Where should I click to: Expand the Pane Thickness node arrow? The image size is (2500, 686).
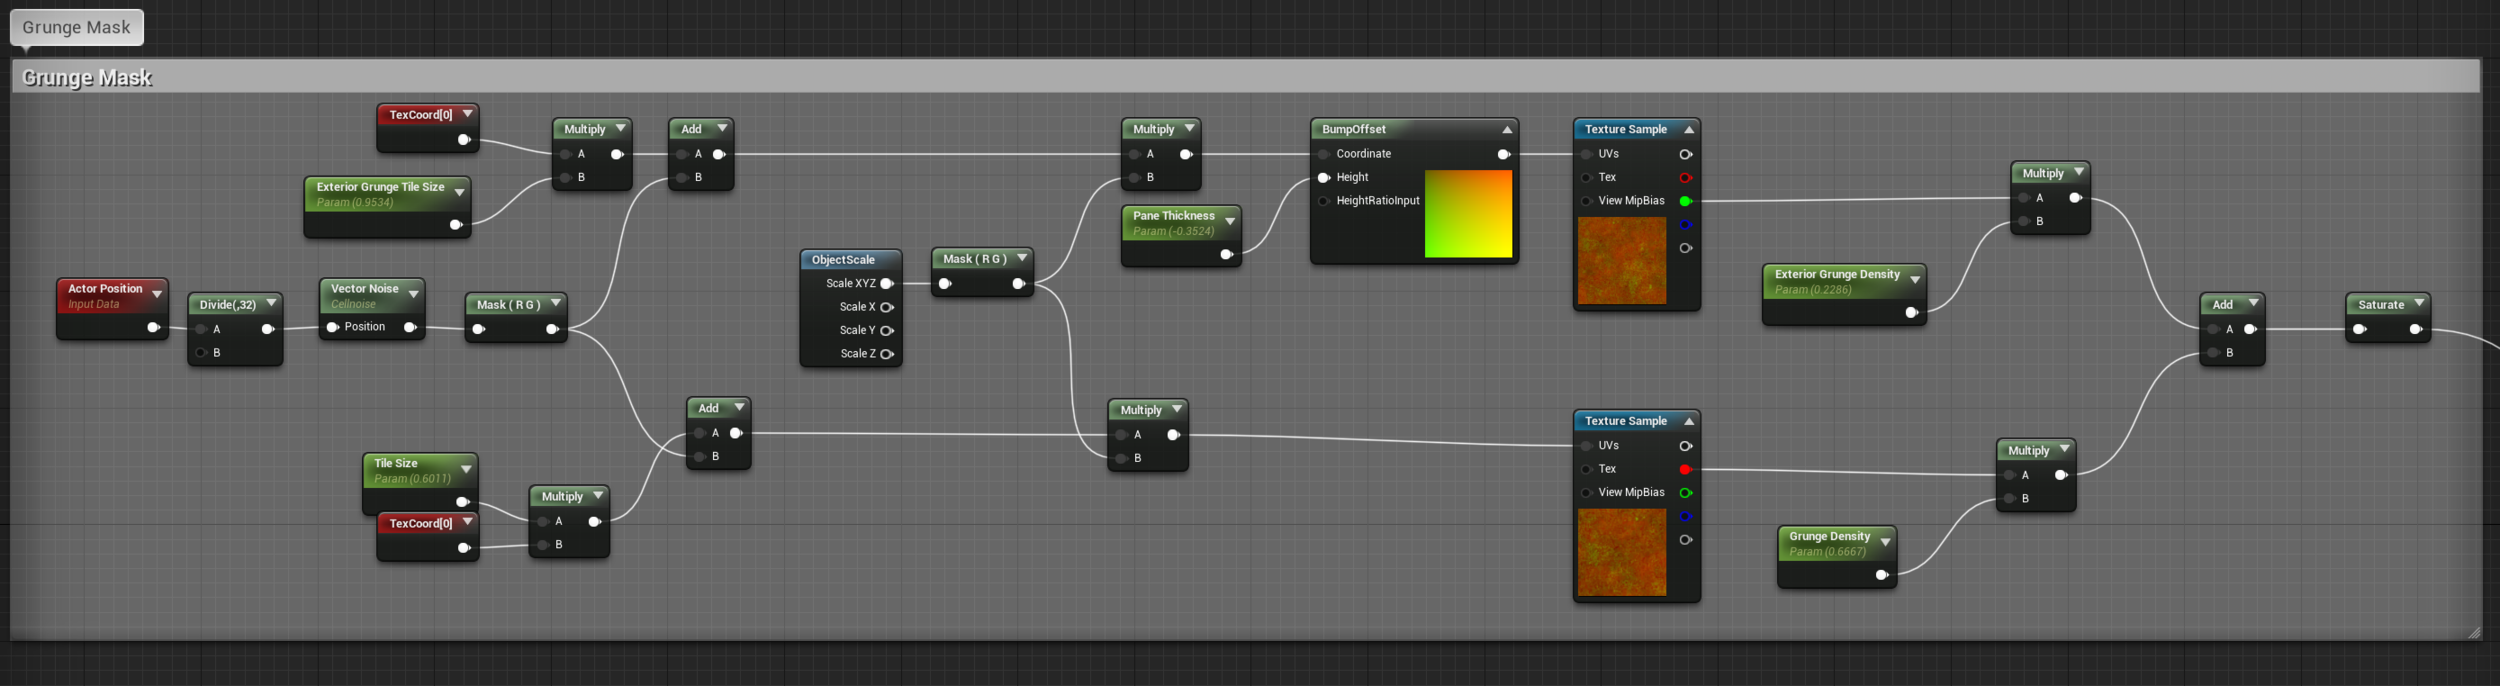[x=1230, y=221]
